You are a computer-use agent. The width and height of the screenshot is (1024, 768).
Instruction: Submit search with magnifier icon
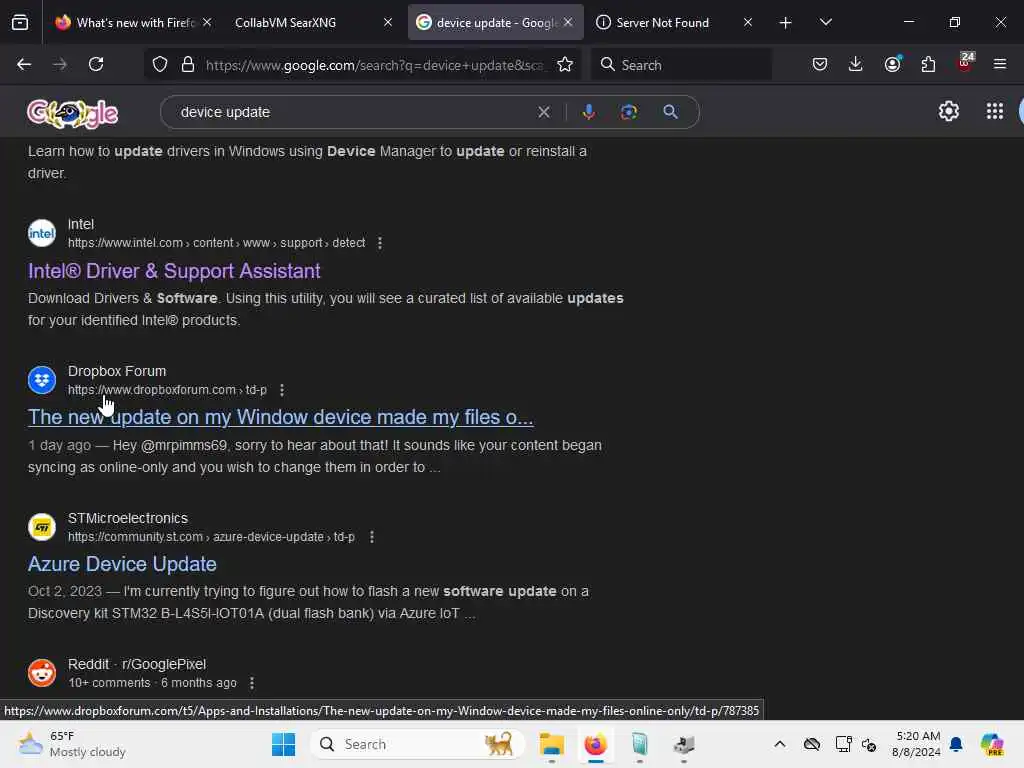coord(670,112)
